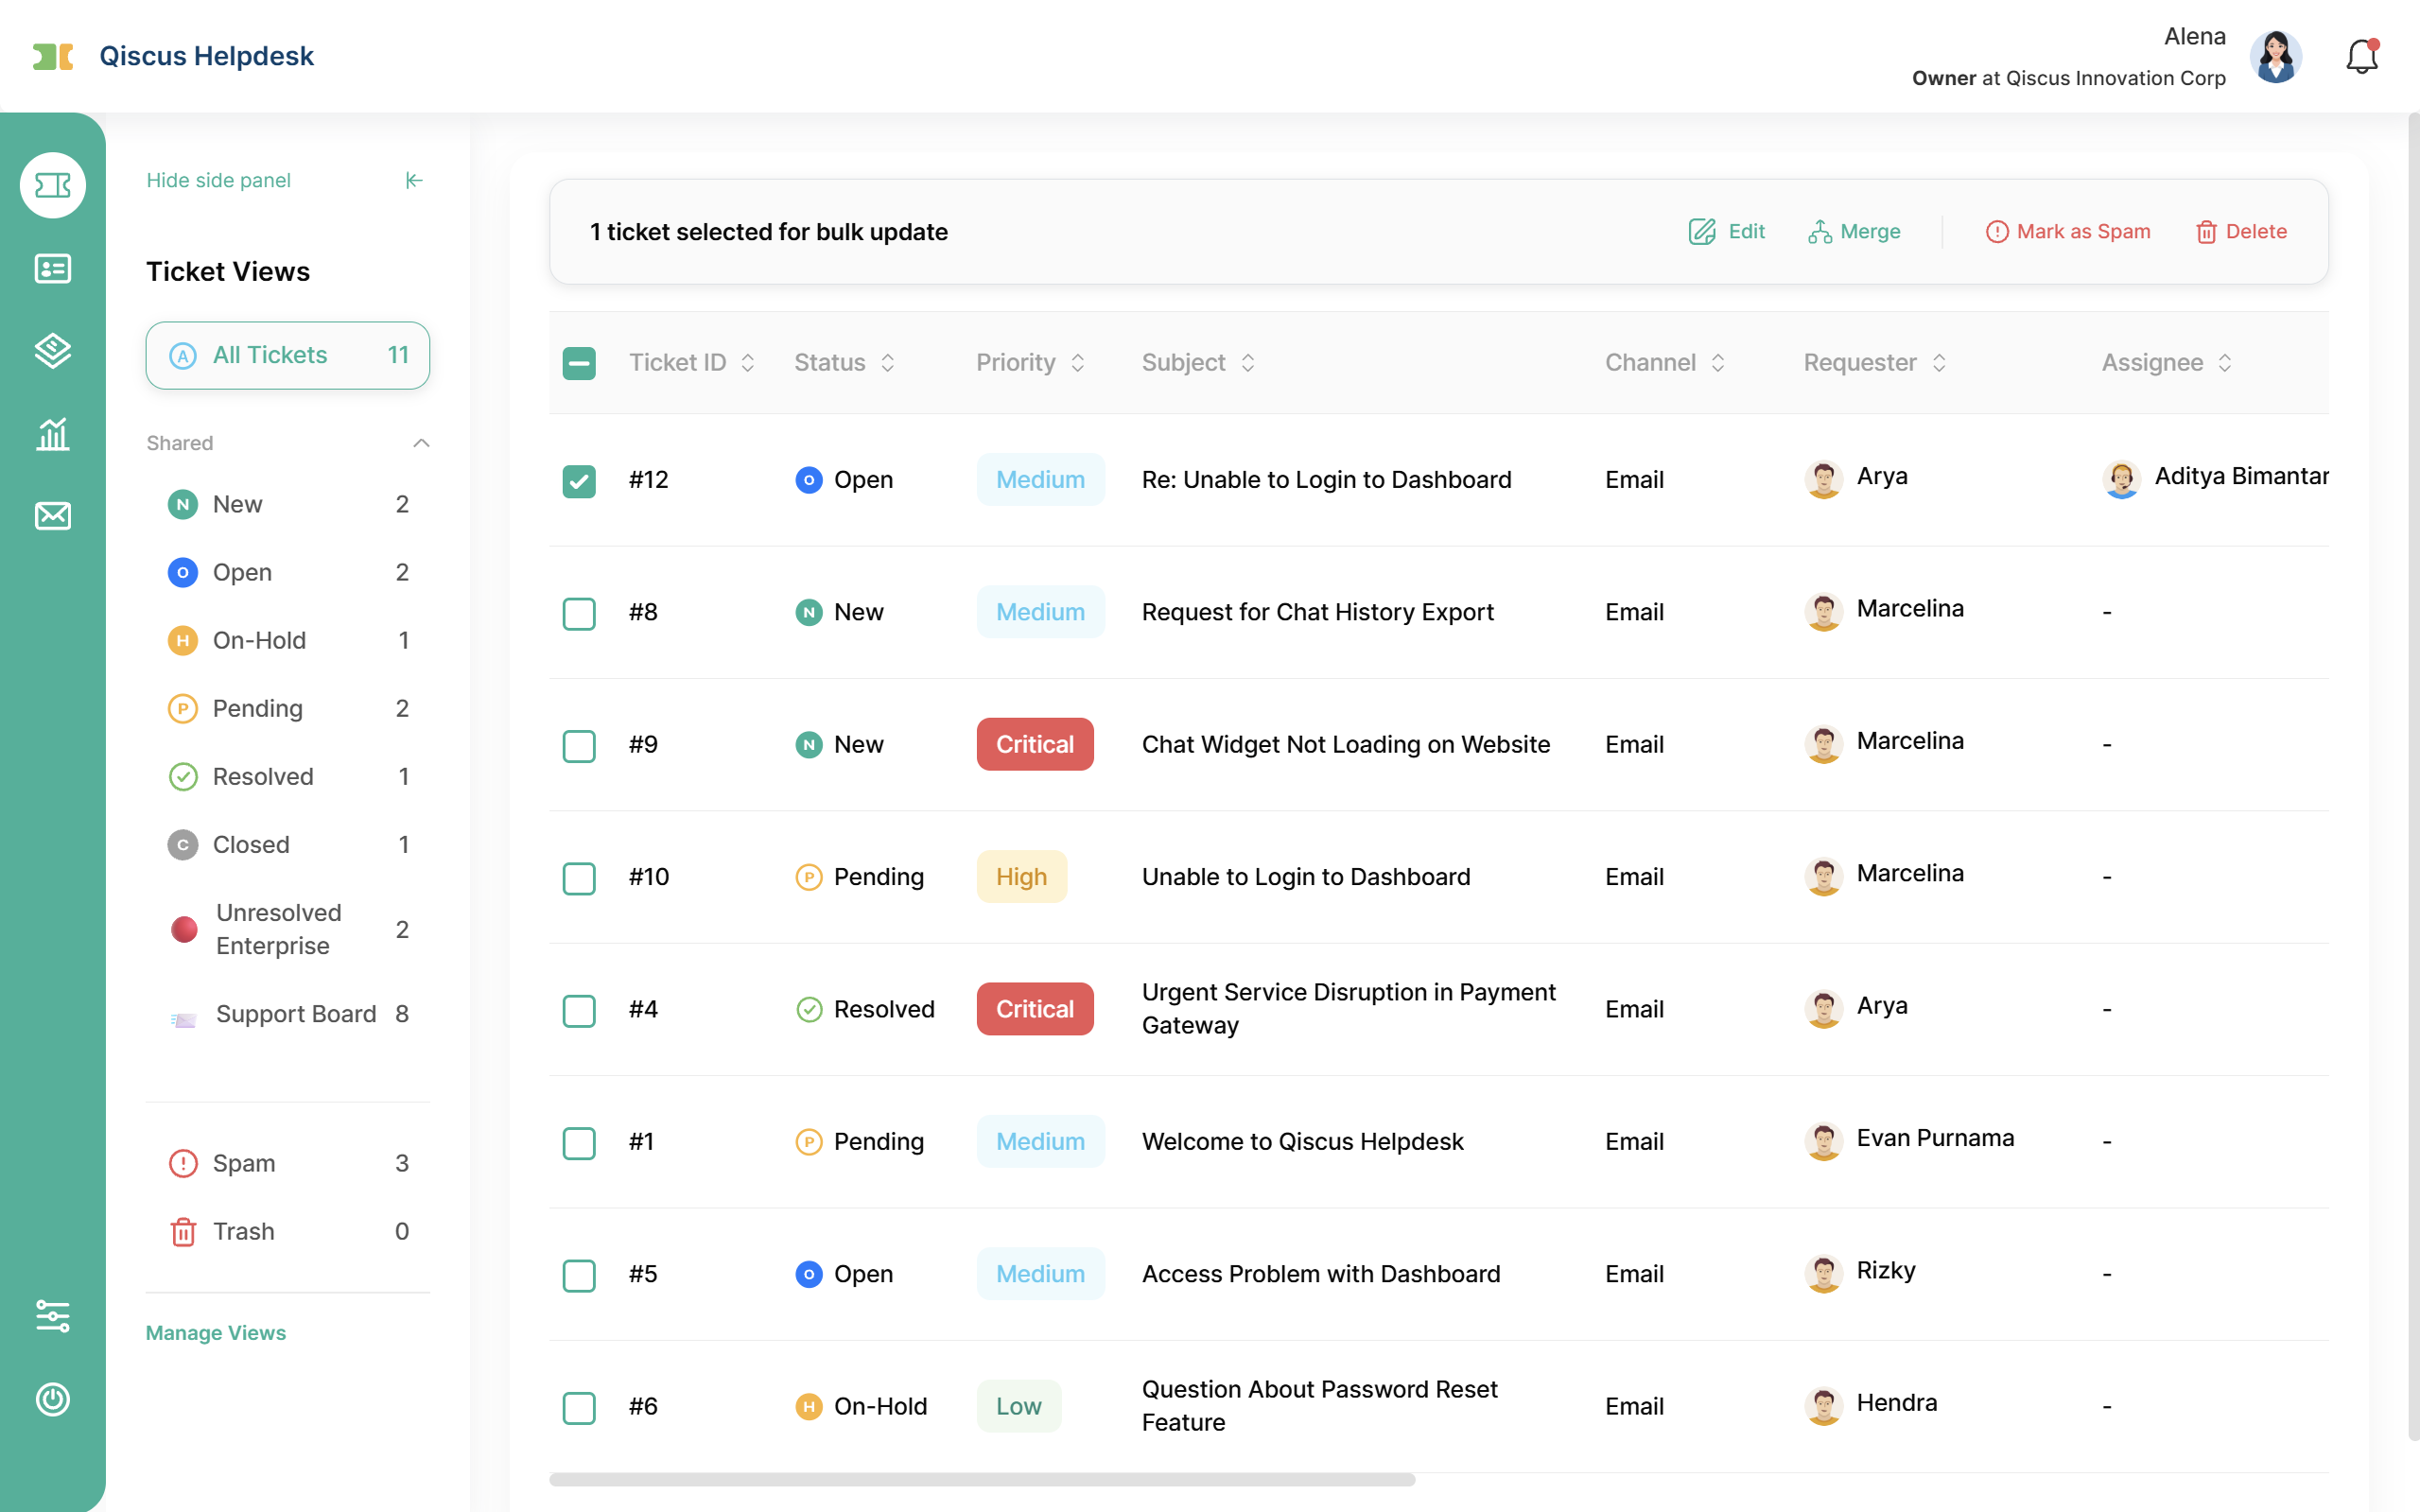The image size is (2420, 1512).
Task: Sort by the Ticket ID column arrows
Action: tap(748, 363)
